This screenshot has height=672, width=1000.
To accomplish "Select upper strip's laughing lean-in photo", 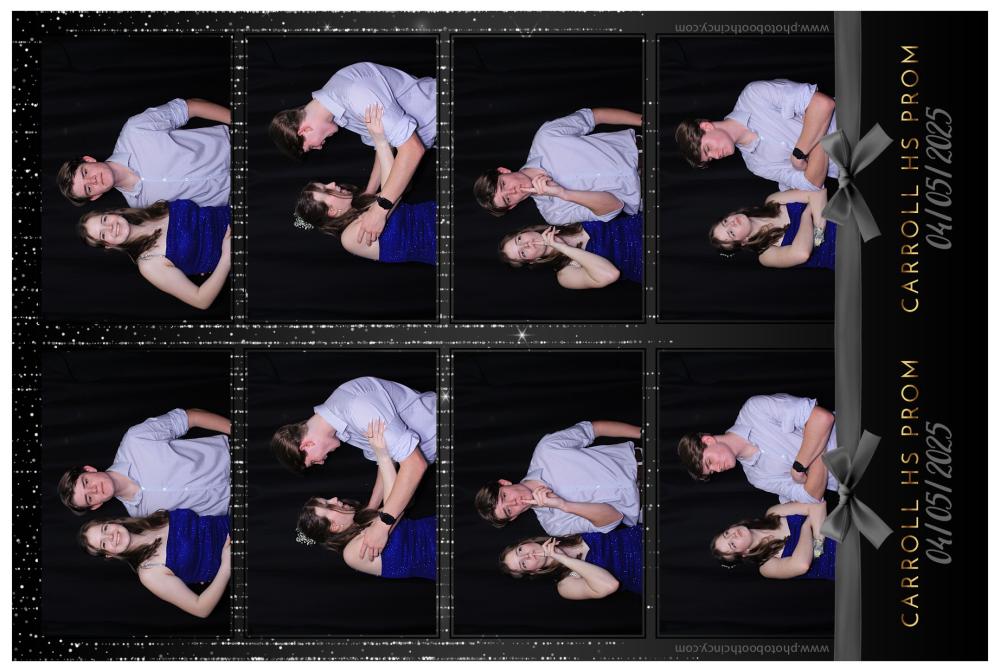I will 342,179.
